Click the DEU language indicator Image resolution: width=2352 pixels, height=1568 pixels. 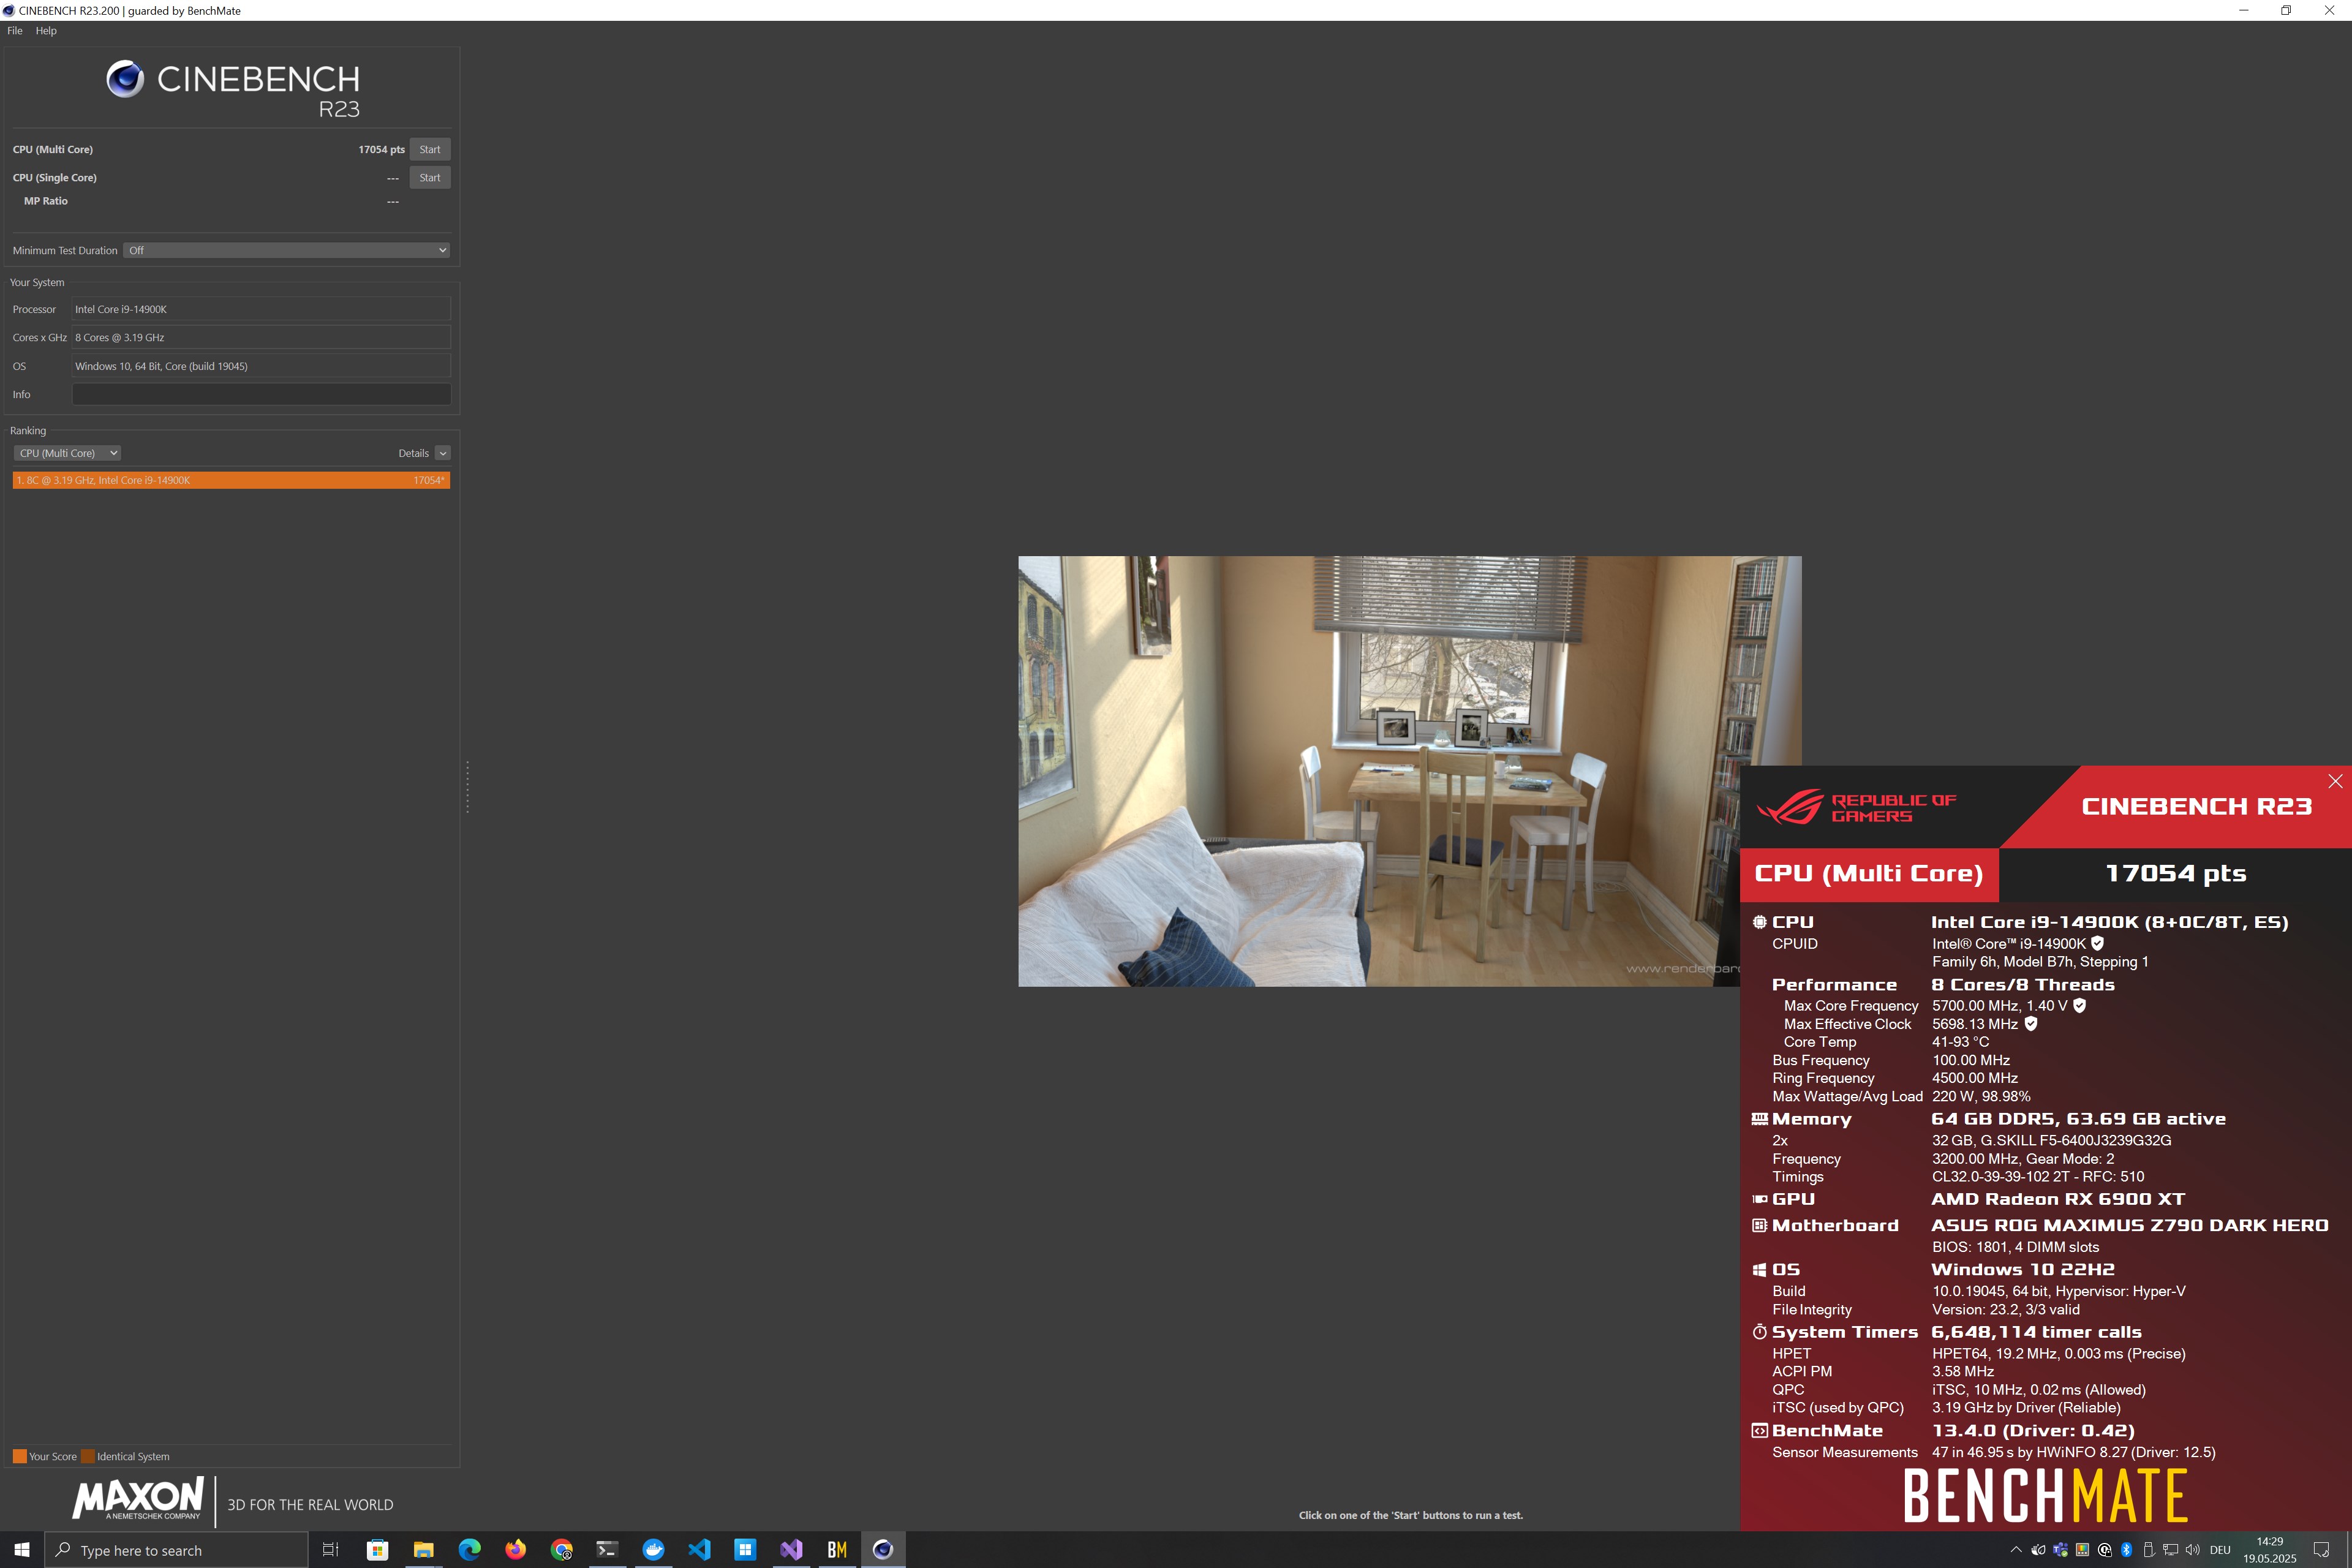click(2220, 1550)
